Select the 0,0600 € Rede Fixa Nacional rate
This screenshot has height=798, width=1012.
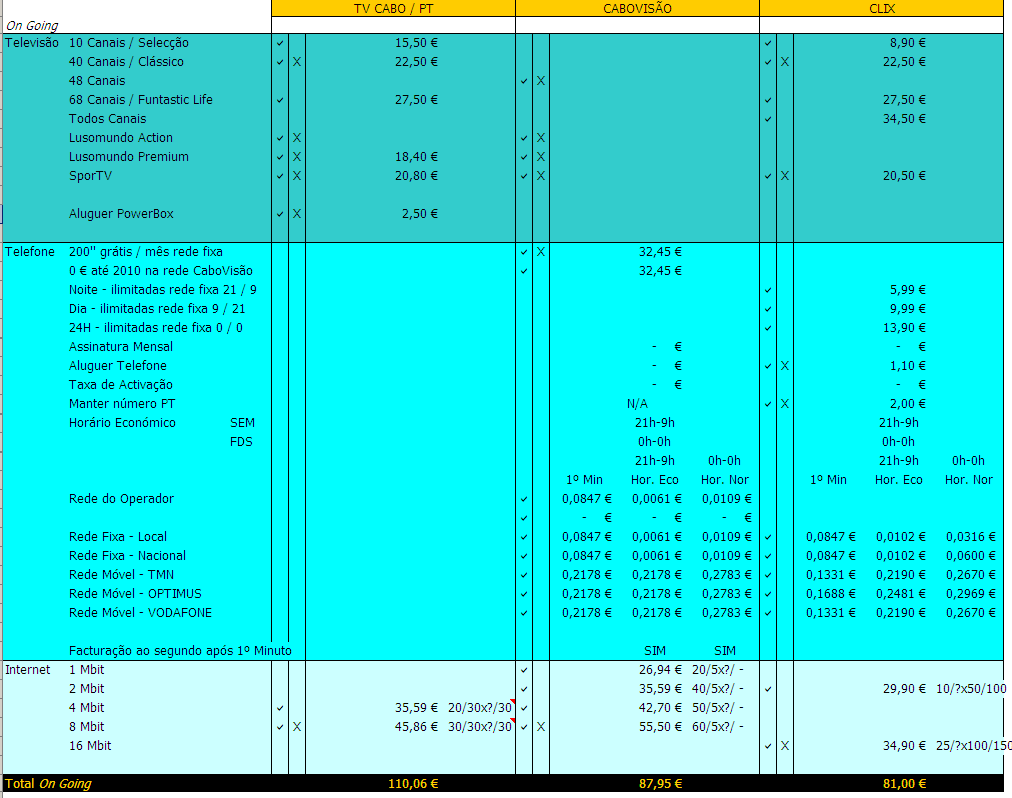click(x=971, y=555)
